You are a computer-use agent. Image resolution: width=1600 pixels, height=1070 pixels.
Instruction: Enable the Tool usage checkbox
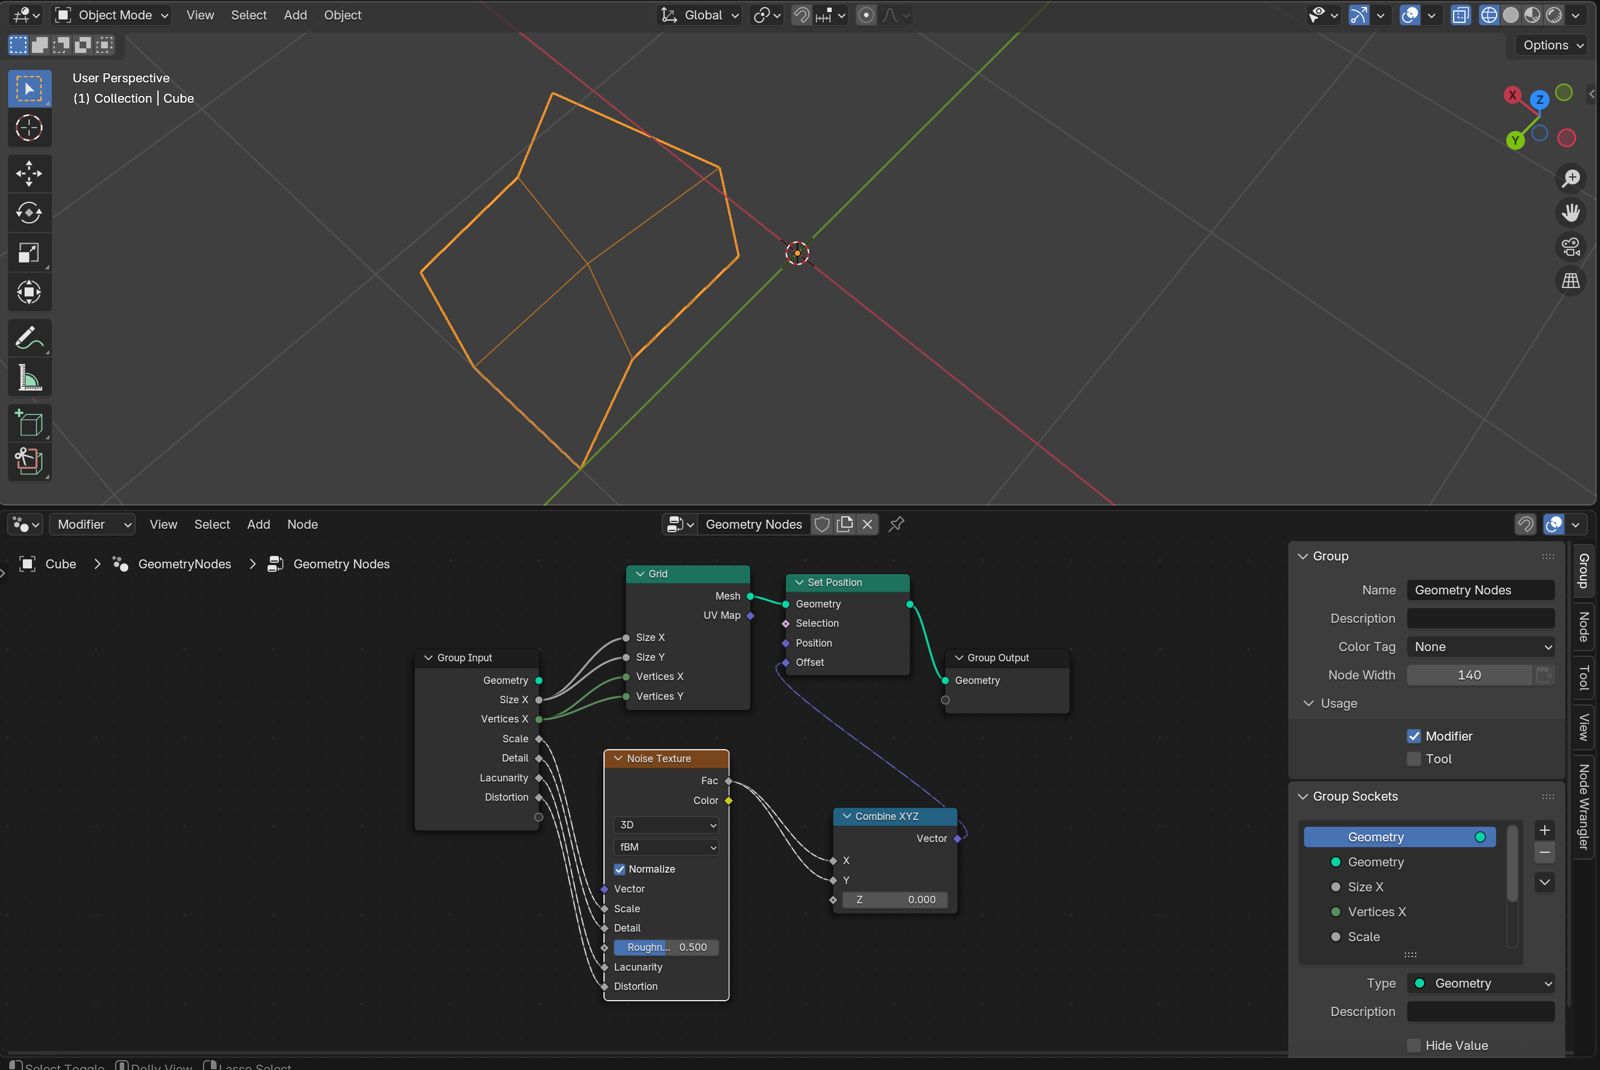click(x=1414, y=759)
